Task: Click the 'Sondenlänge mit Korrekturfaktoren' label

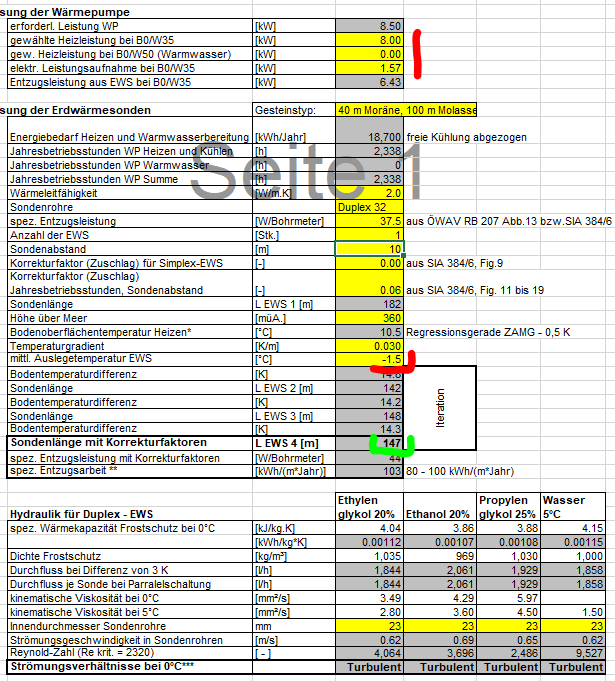Action: click(x=109, y=443)
